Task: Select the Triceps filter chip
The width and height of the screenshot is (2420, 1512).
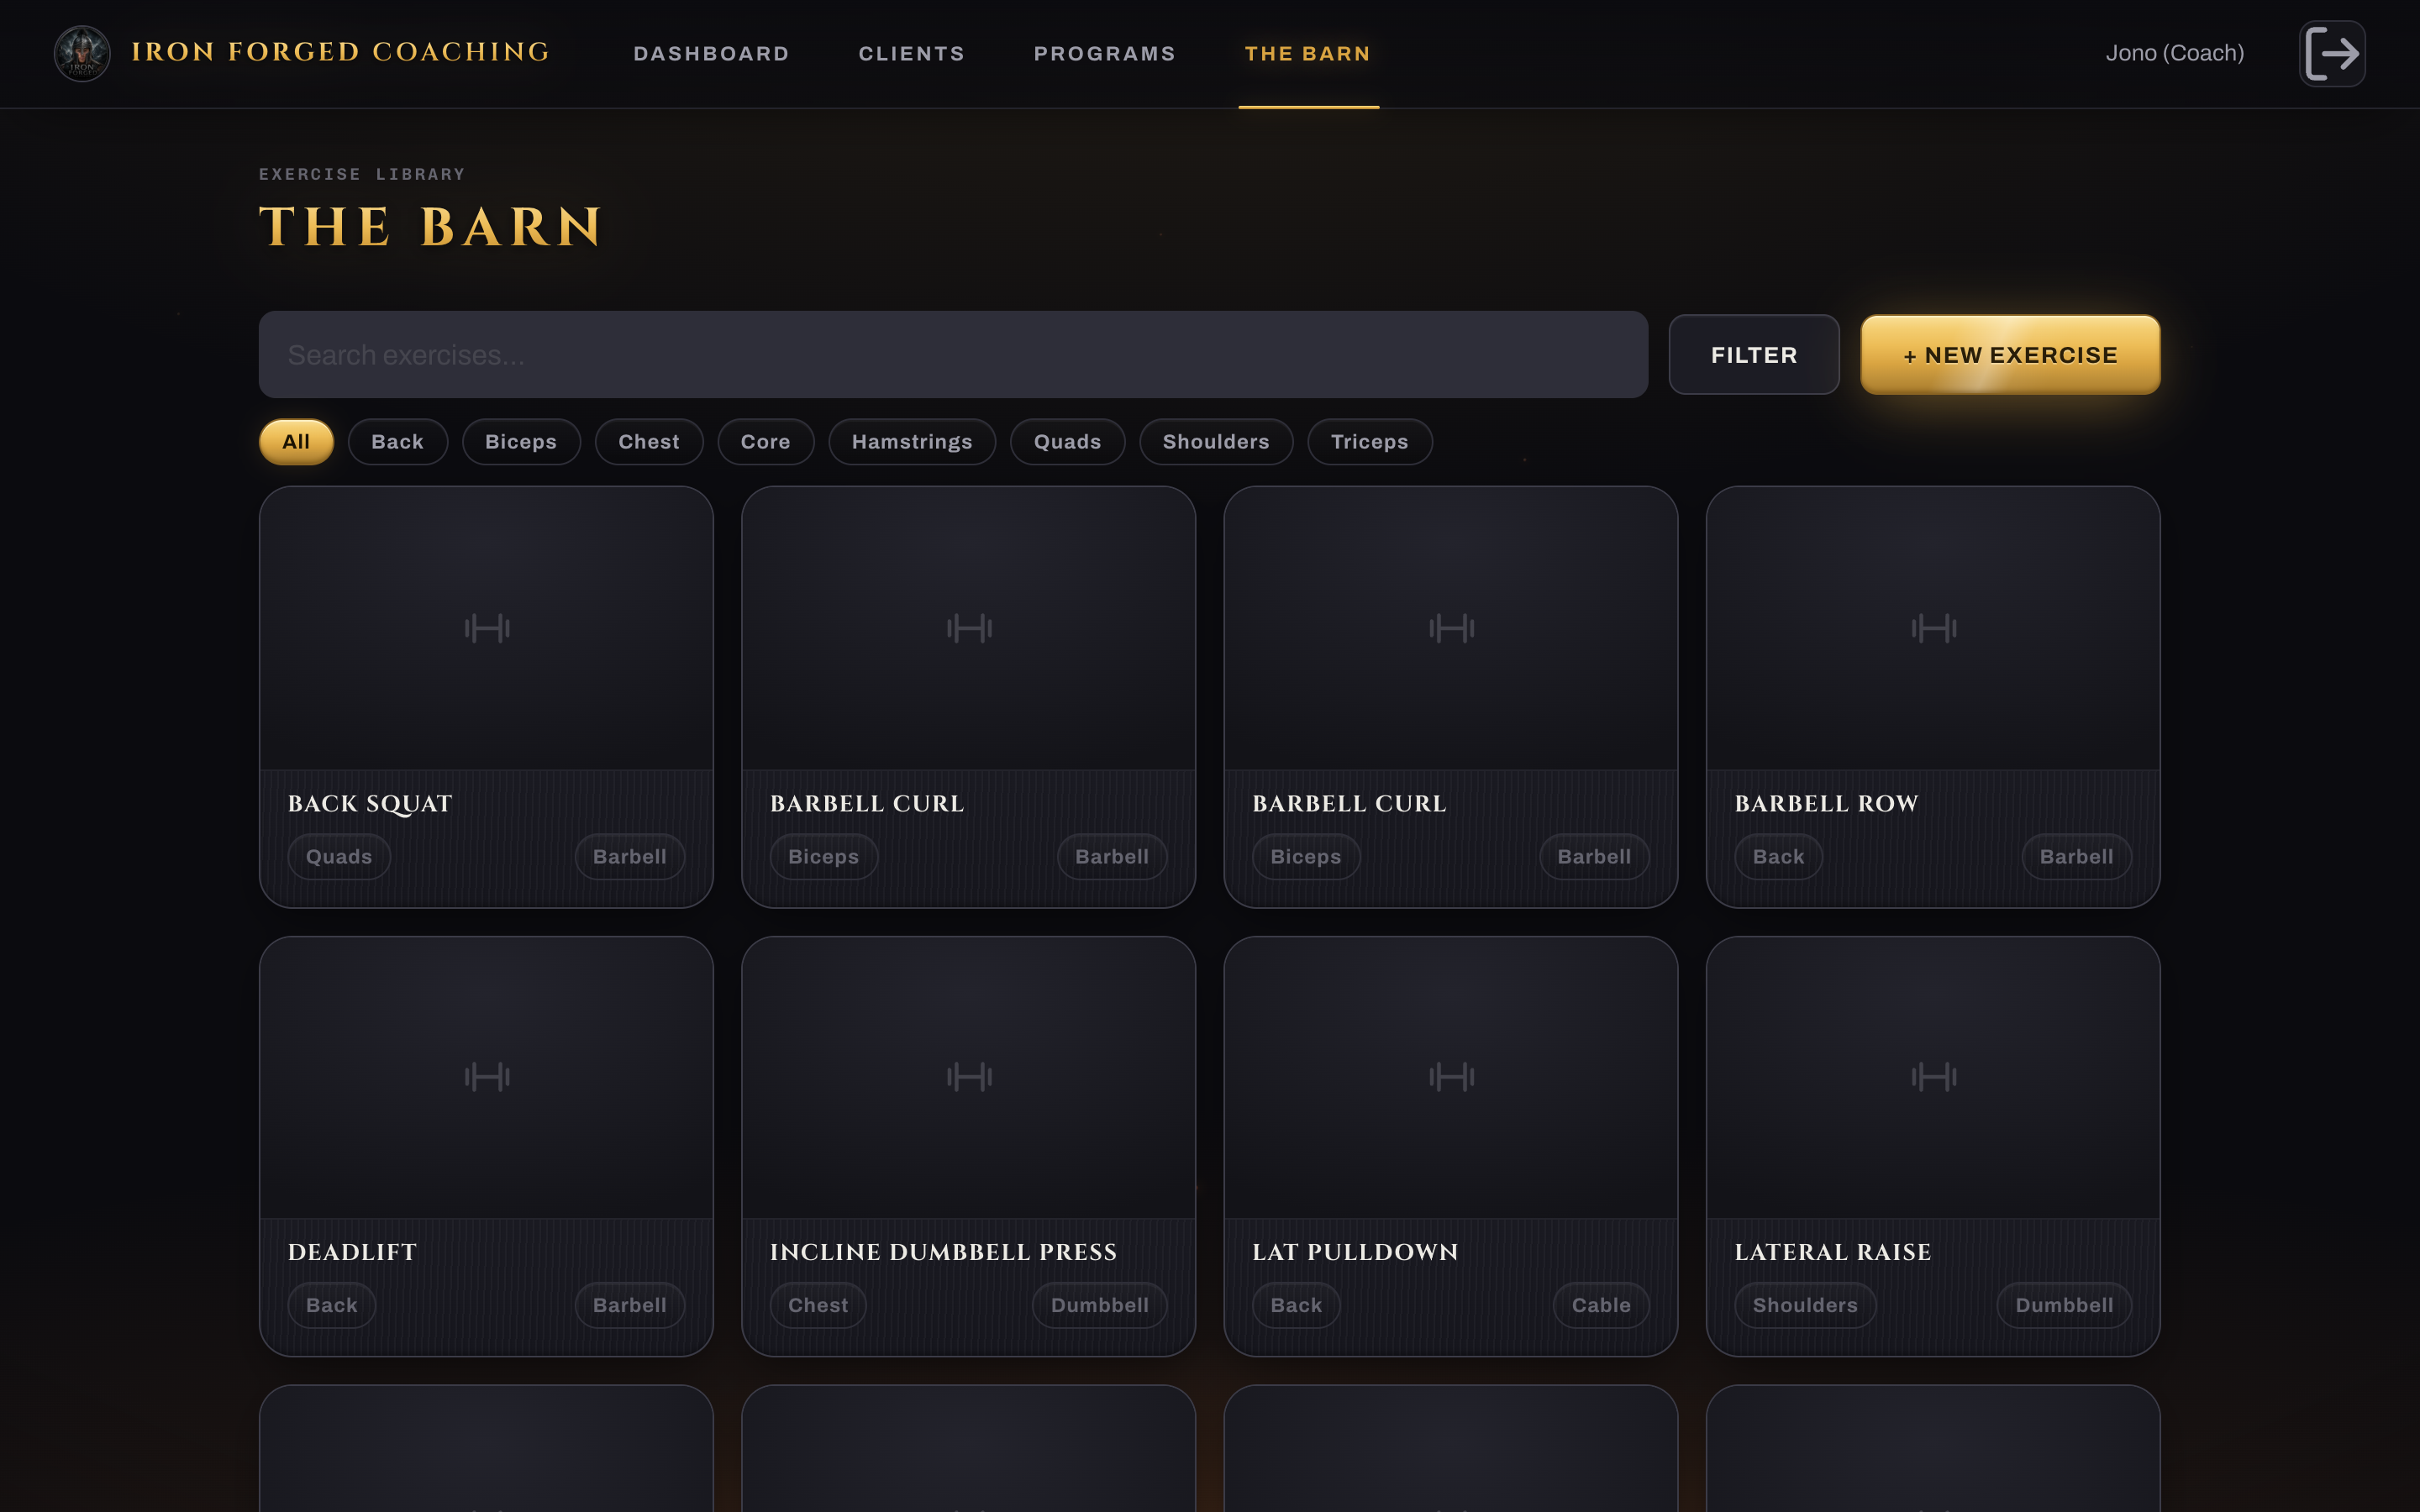Action: (x=1370, y=442)
